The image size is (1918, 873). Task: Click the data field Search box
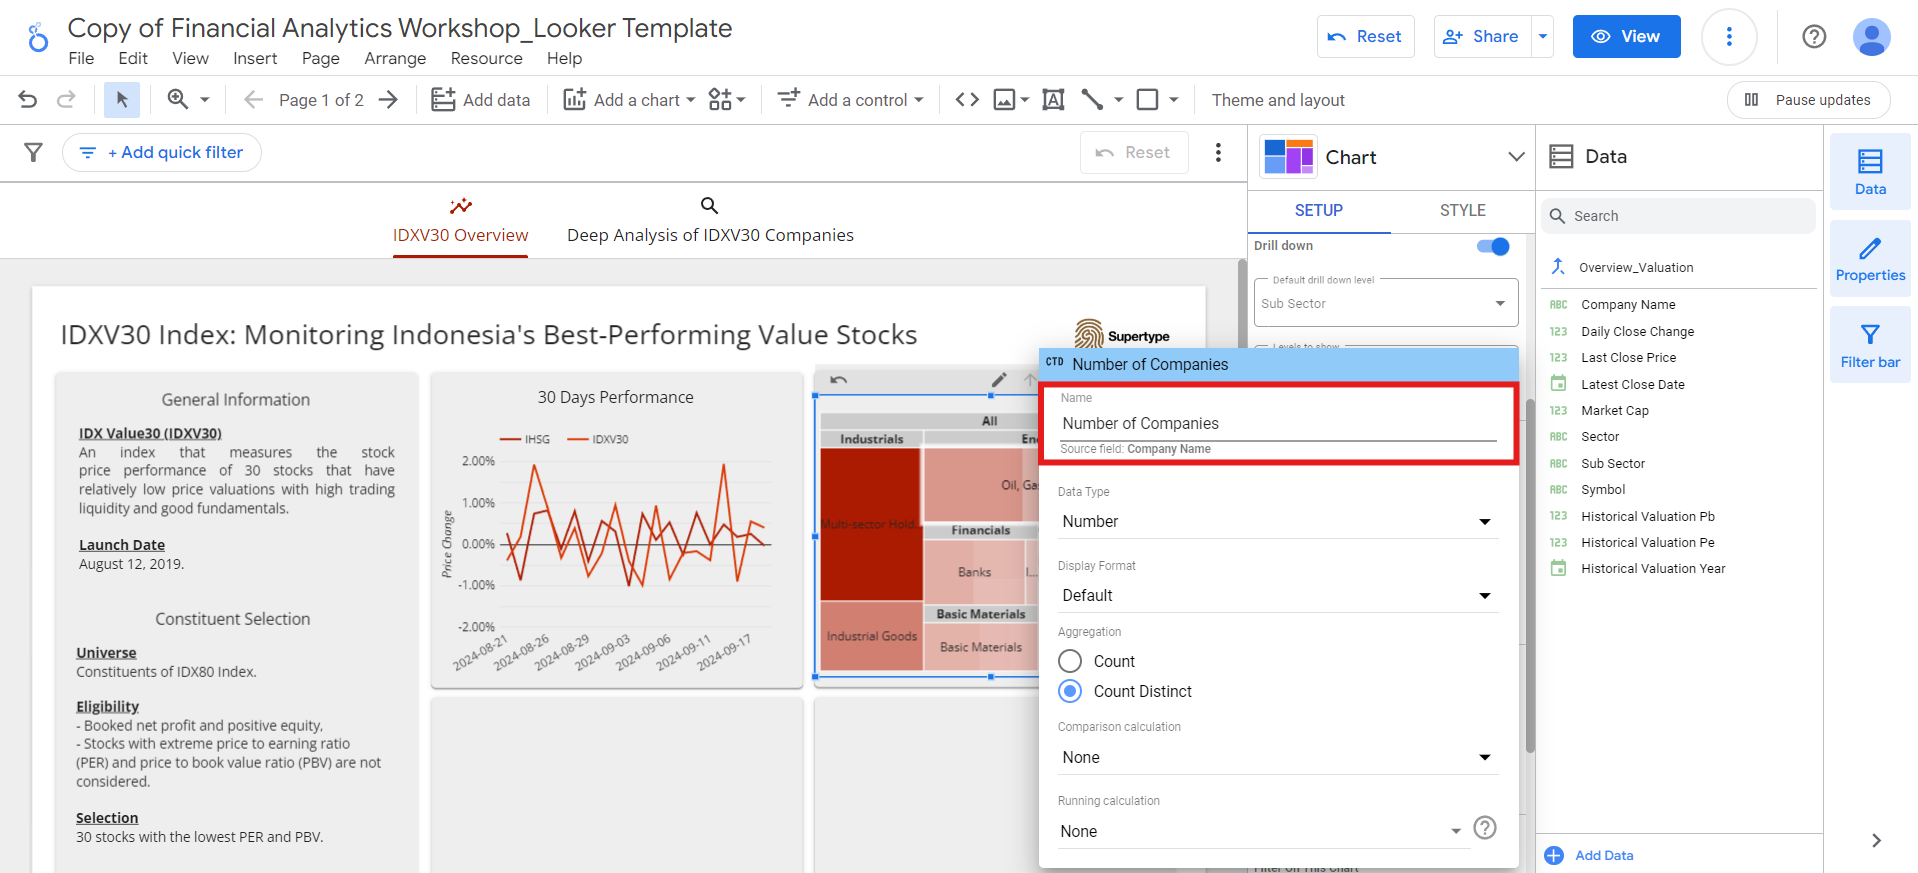coord(1680,216)
